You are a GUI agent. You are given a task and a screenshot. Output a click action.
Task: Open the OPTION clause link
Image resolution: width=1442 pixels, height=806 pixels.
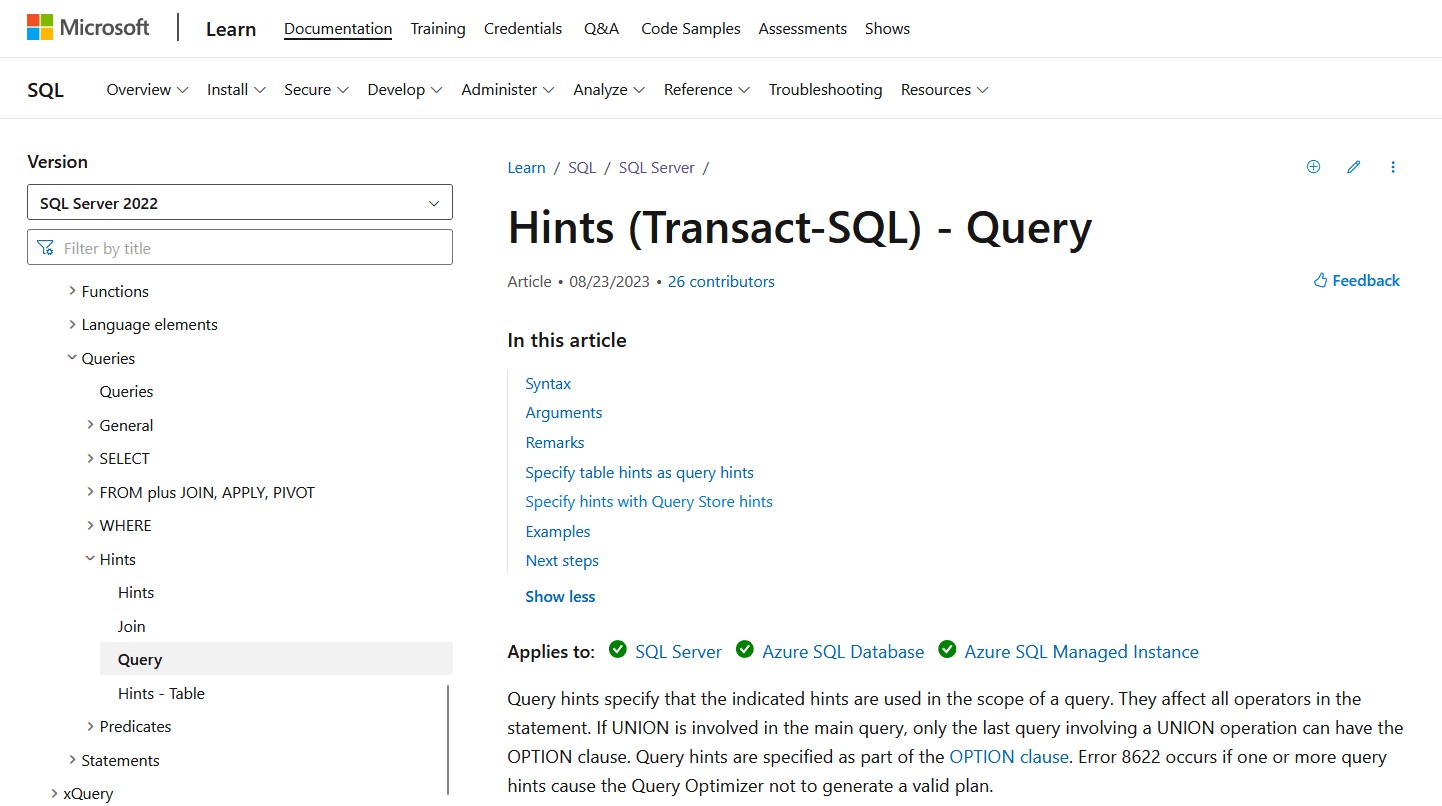tap(1008, 757)
